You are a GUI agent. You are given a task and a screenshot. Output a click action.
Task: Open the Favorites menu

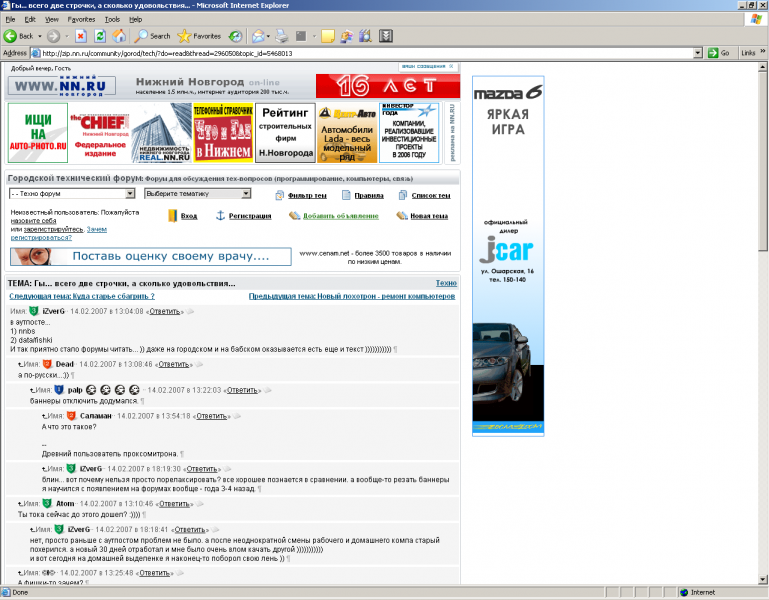pos(81,19)
